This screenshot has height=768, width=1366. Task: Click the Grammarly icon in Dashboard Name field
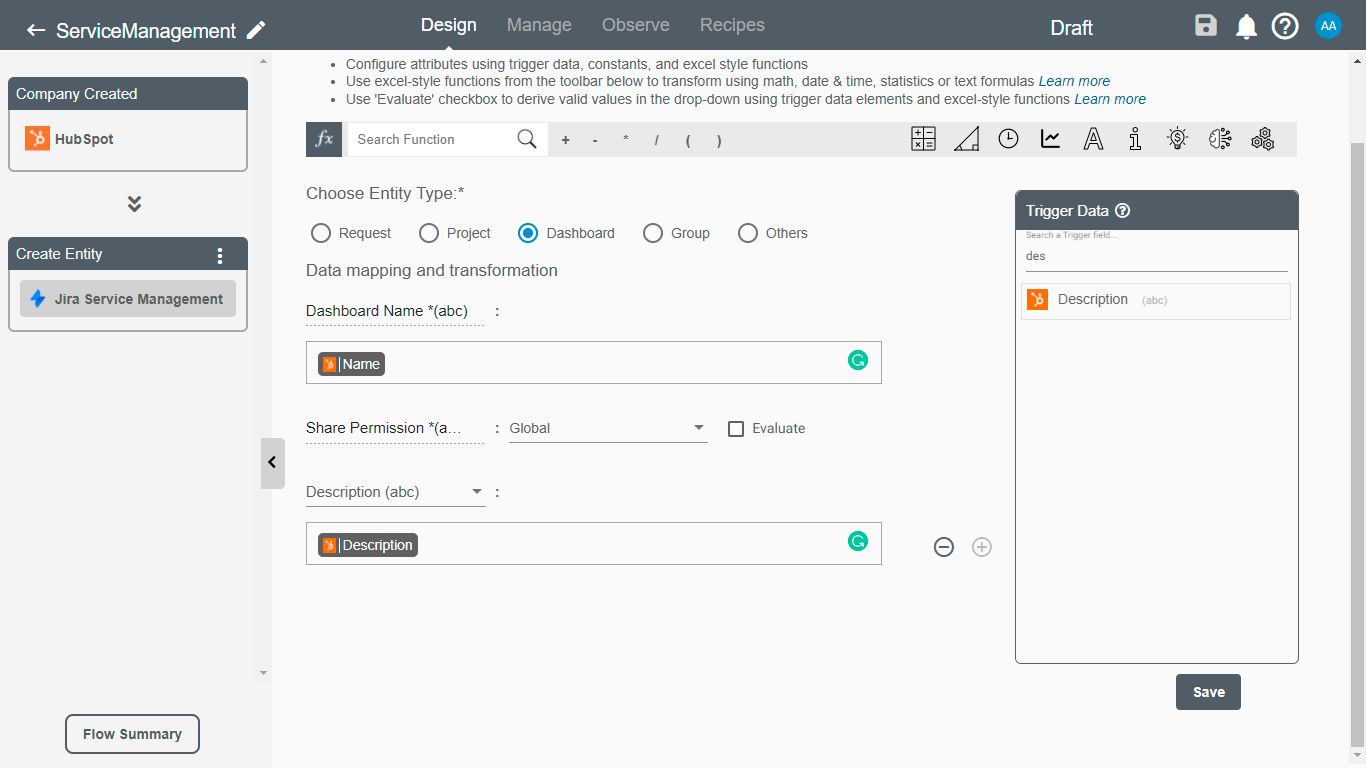click(858, 360)
